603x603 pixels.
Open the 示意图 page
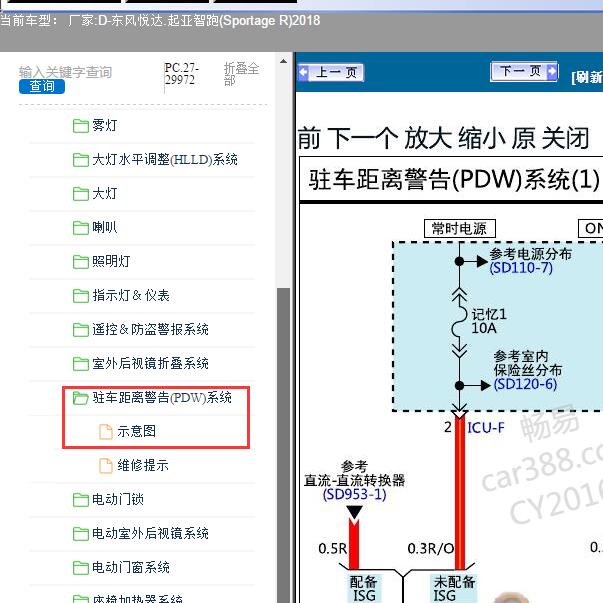click(x=137, y=431)
